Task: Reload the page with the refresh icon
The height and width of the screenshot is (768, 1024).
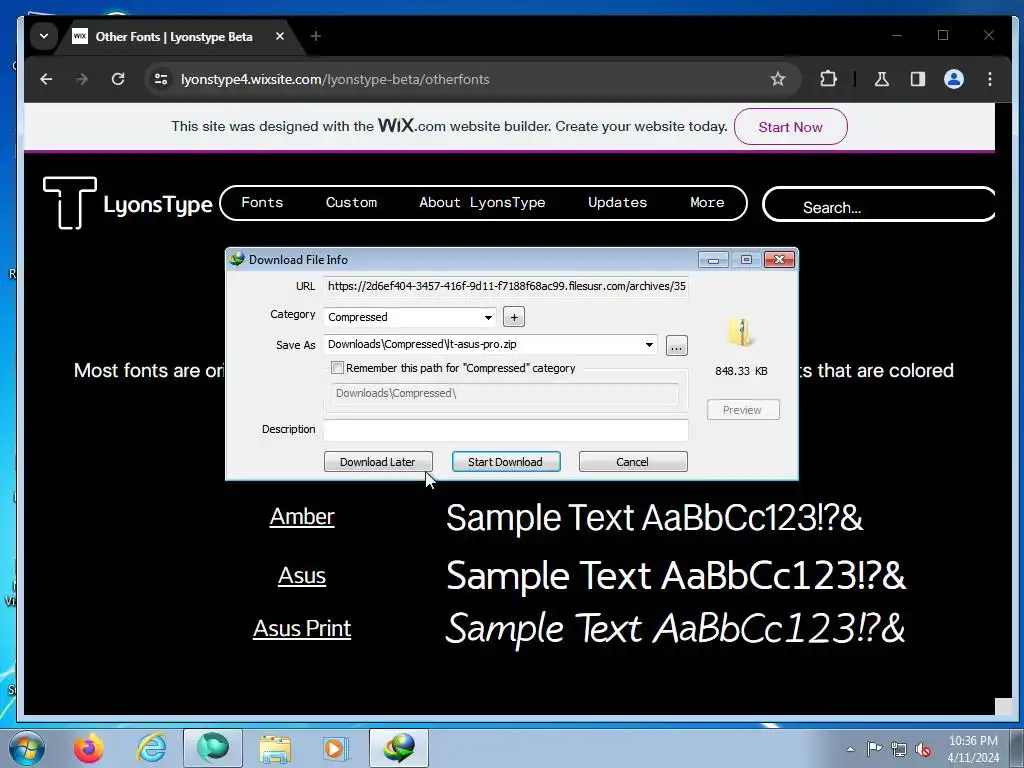Action: 118,79
